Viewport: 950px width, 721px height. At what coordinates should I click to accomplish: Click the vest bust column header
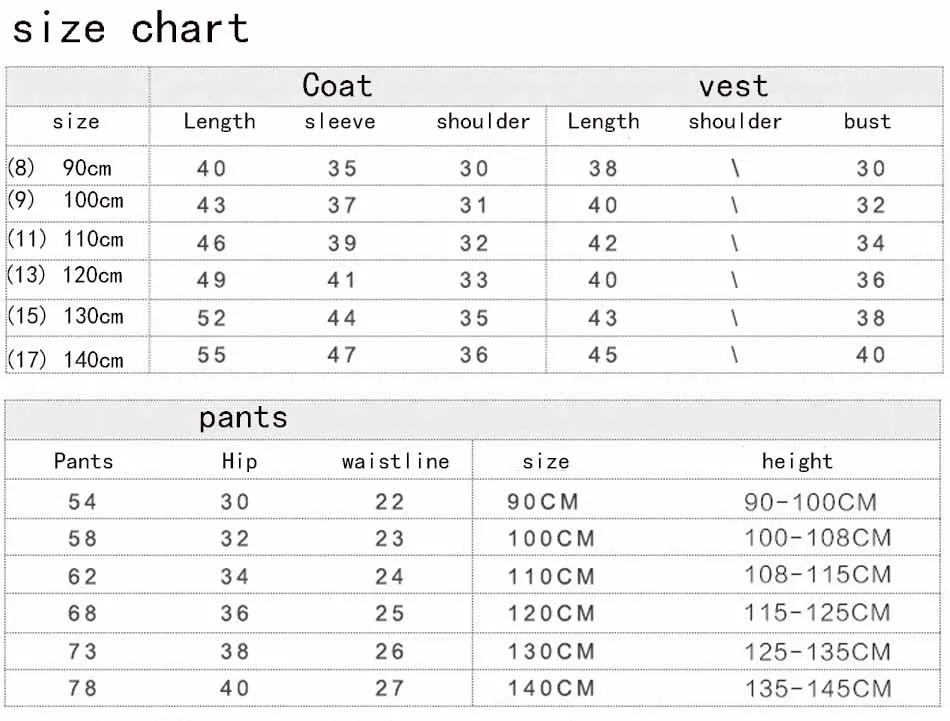coord(867,121)
